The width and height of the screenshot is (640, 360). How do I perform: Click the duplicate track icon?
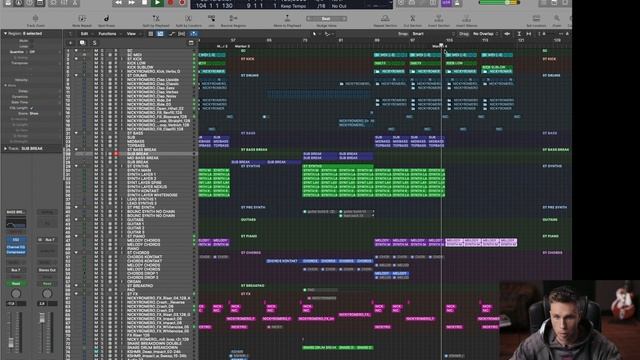82,42
